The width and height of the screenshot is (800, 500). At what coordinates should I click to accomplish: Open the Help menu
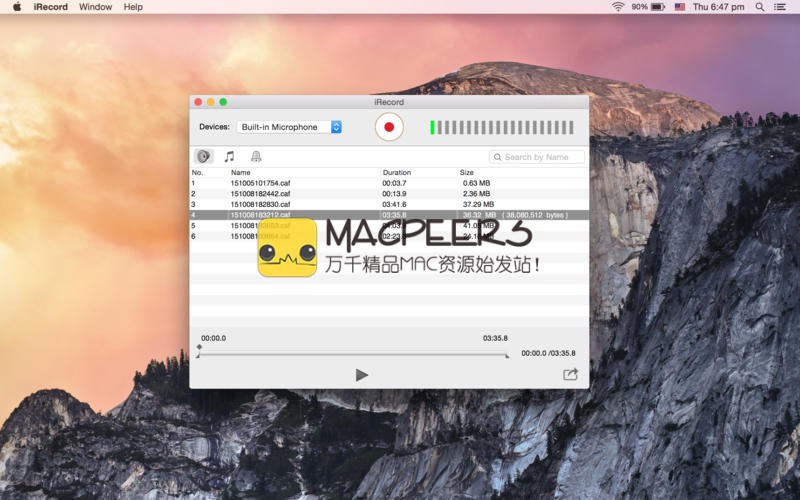point(133,7)
